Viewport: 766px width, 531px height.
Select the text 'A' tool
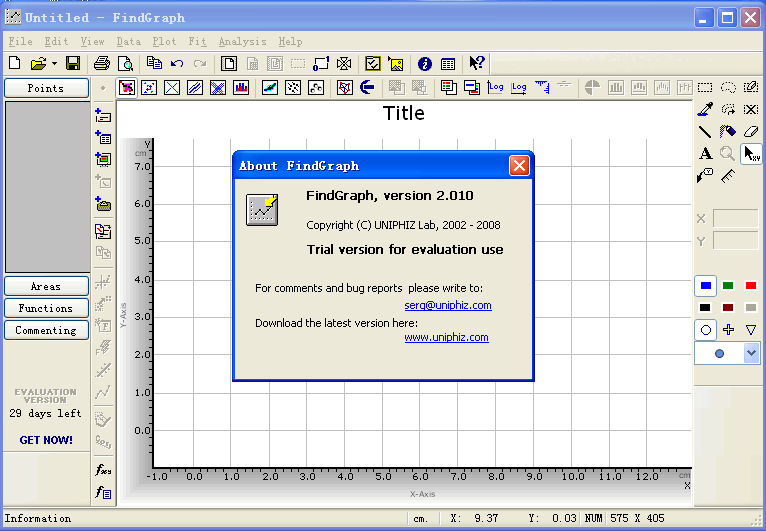(705, 153)
